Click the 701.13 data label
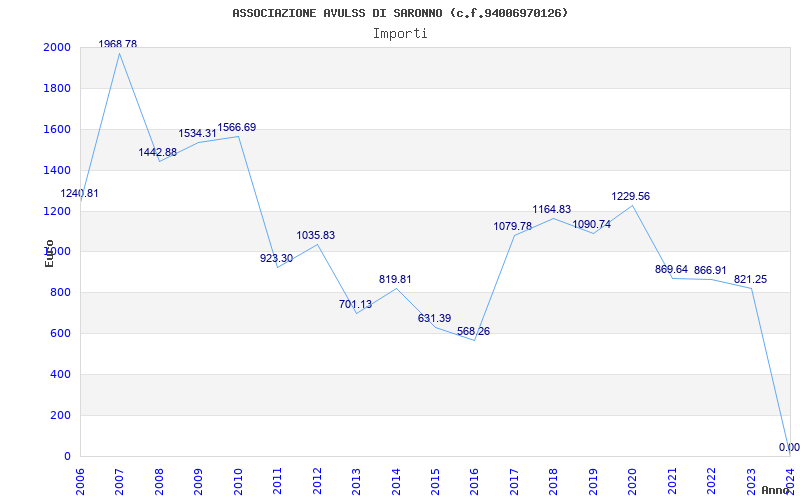This screenshot has width=800, height=500. (356, 304)
